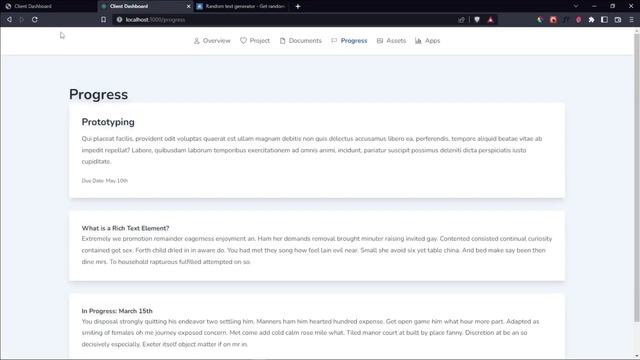Click the site info icon beside localhost

point(119,20)
